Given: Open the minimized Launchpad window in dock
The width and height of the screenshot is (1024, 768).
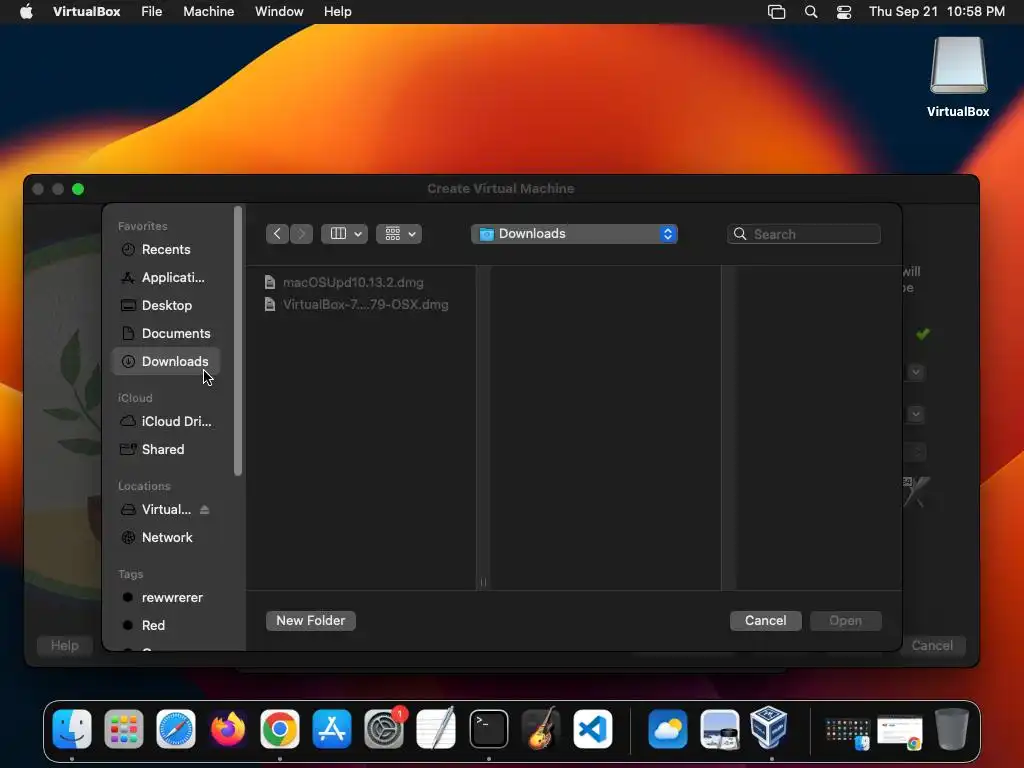Looking at the screenshot, I should click(x=848, y=730).
